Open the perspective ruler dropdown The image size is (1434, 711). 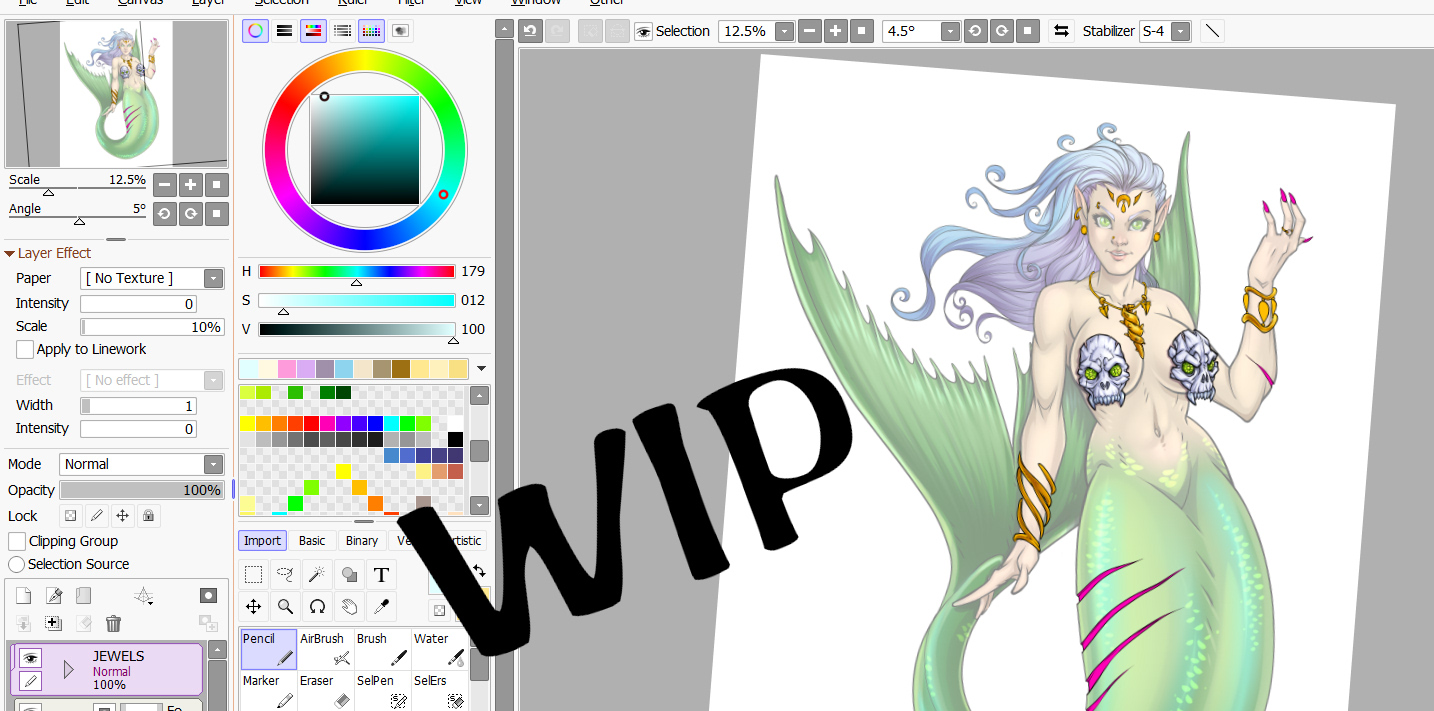145,597
